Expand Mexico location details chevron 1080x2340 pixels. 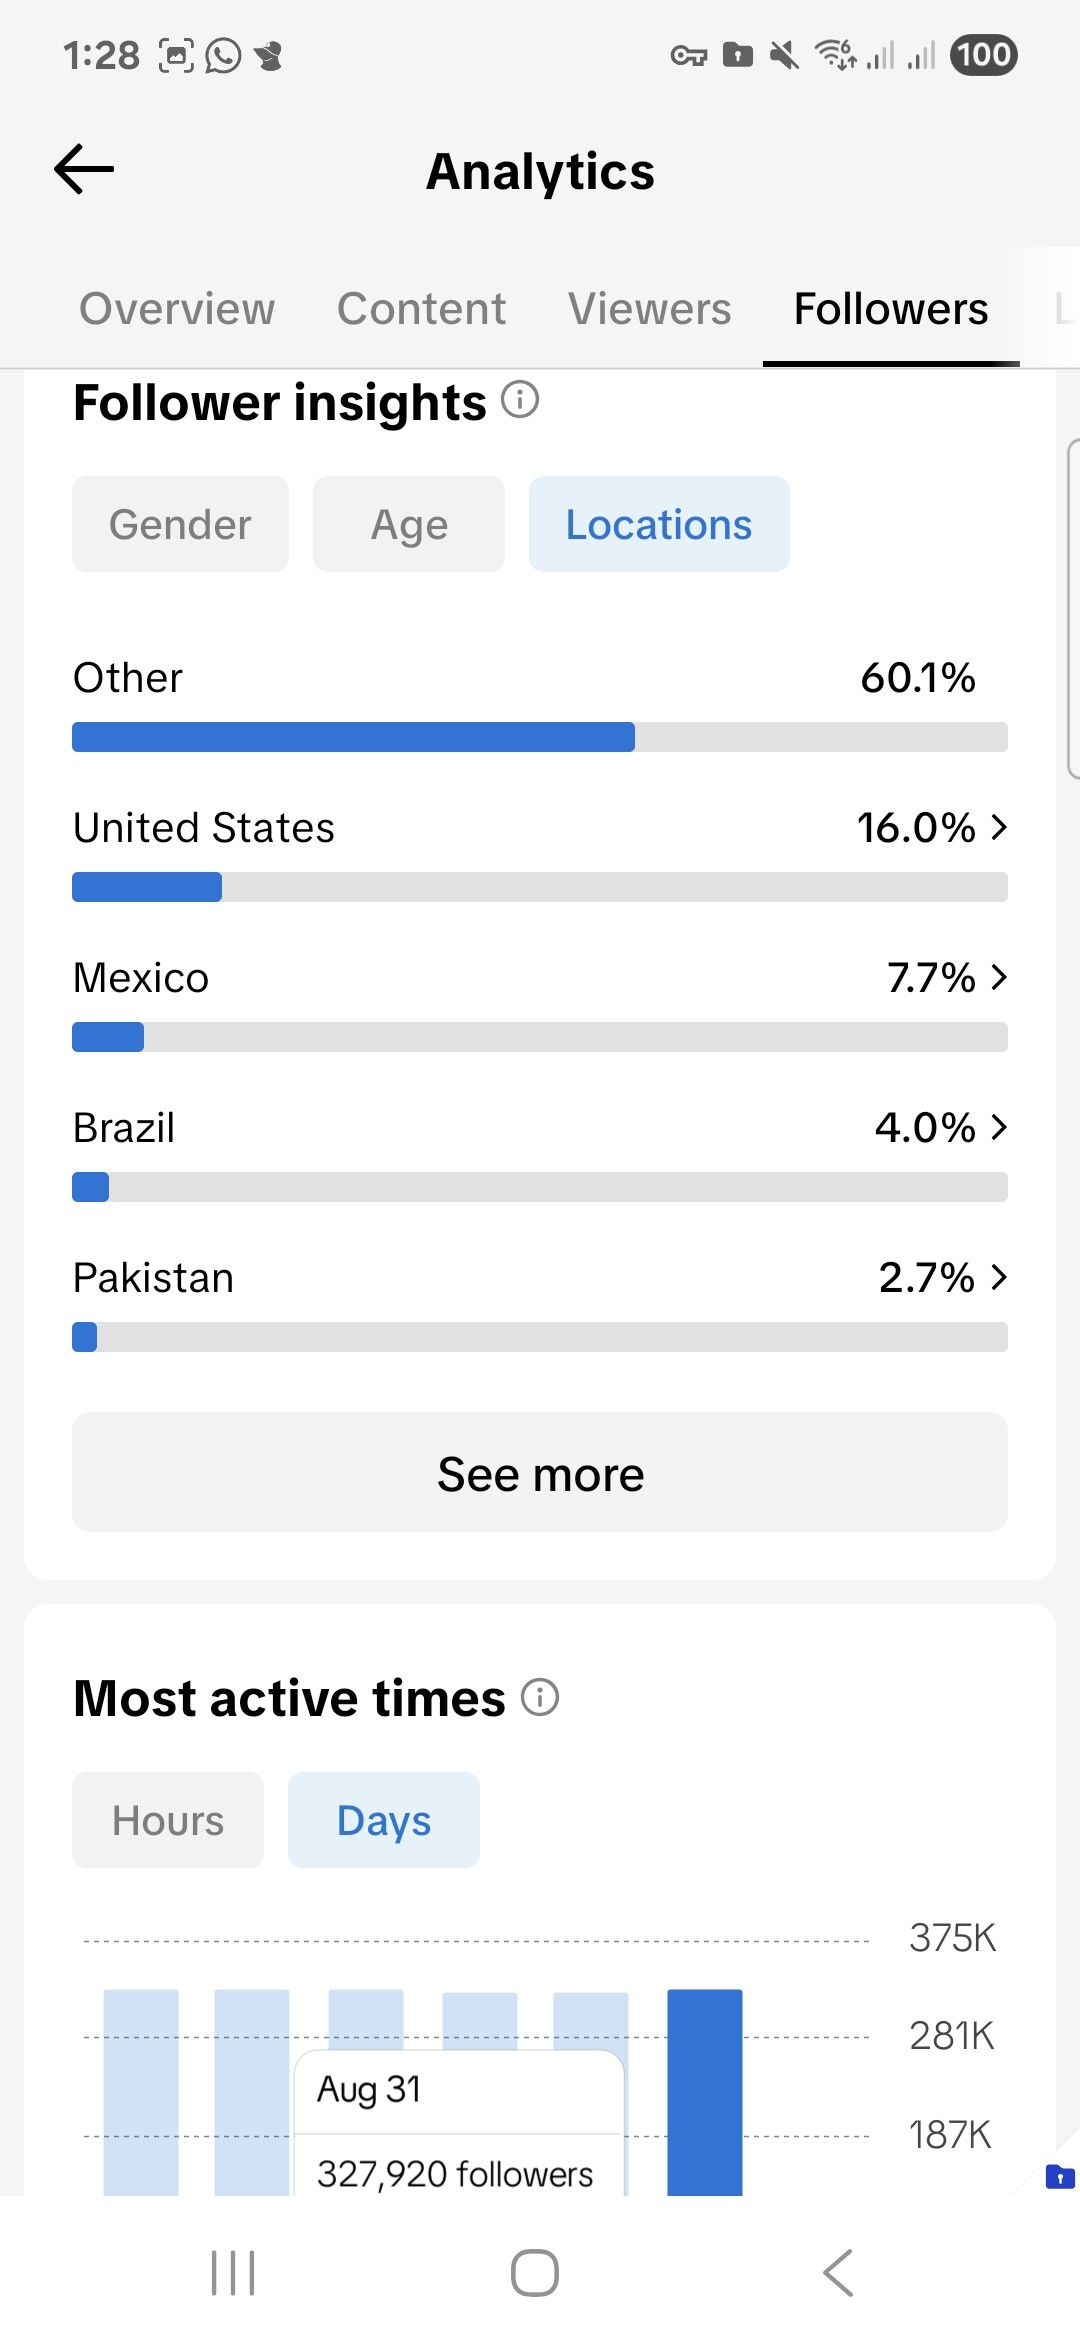tap(999, 977)
